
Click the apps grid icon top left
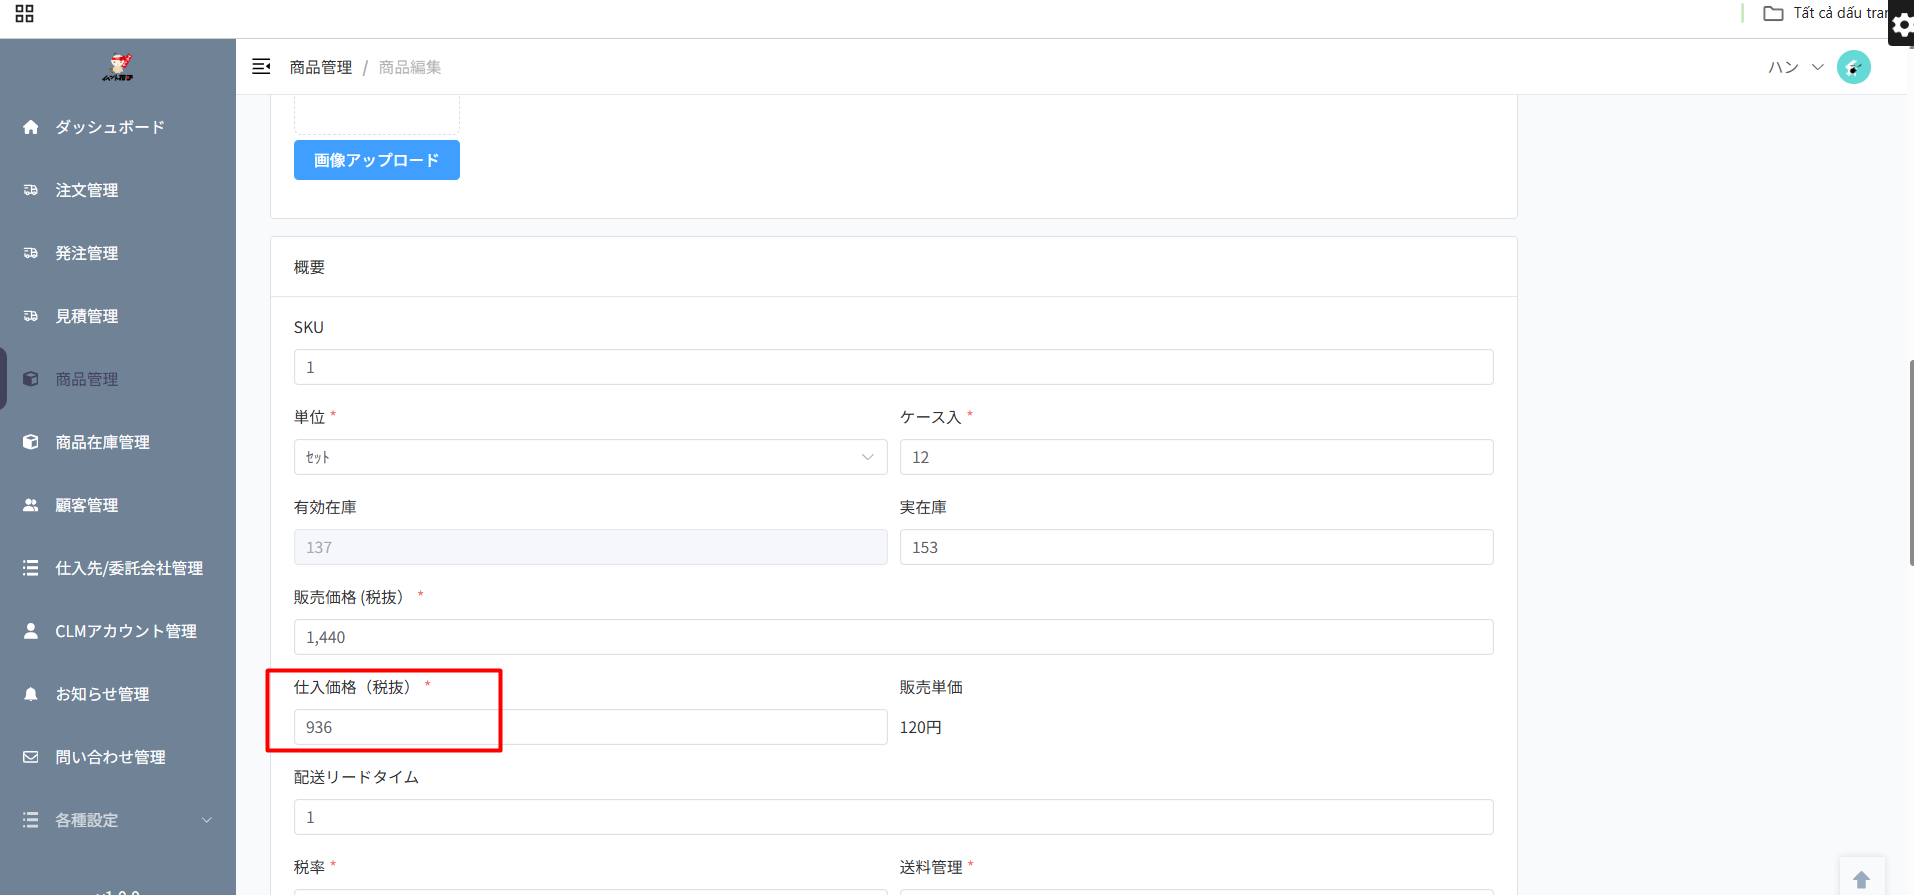(25, 14)
